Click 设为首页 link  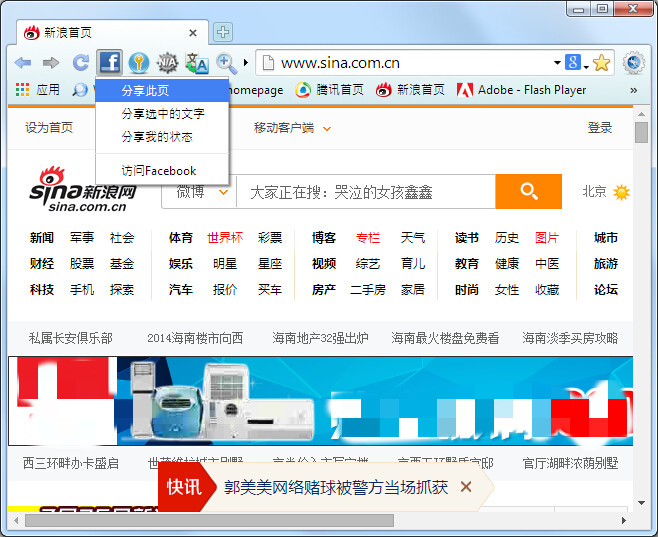coord(49,128)
